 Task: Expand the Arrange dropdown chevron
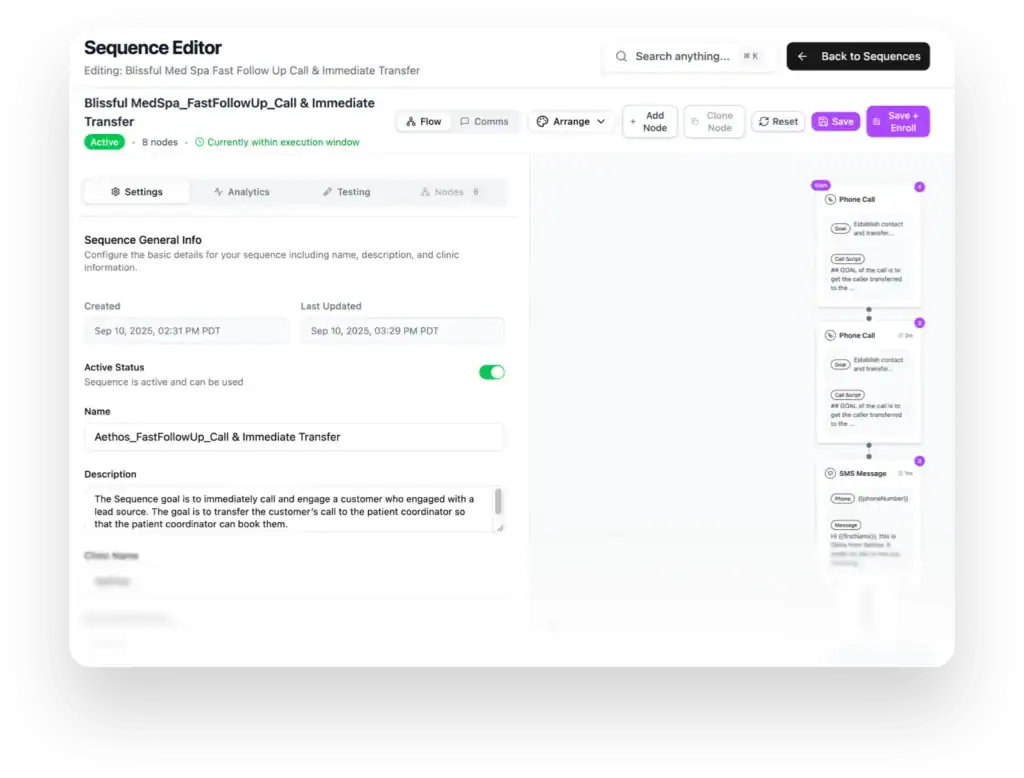click(x=601, y=122)
